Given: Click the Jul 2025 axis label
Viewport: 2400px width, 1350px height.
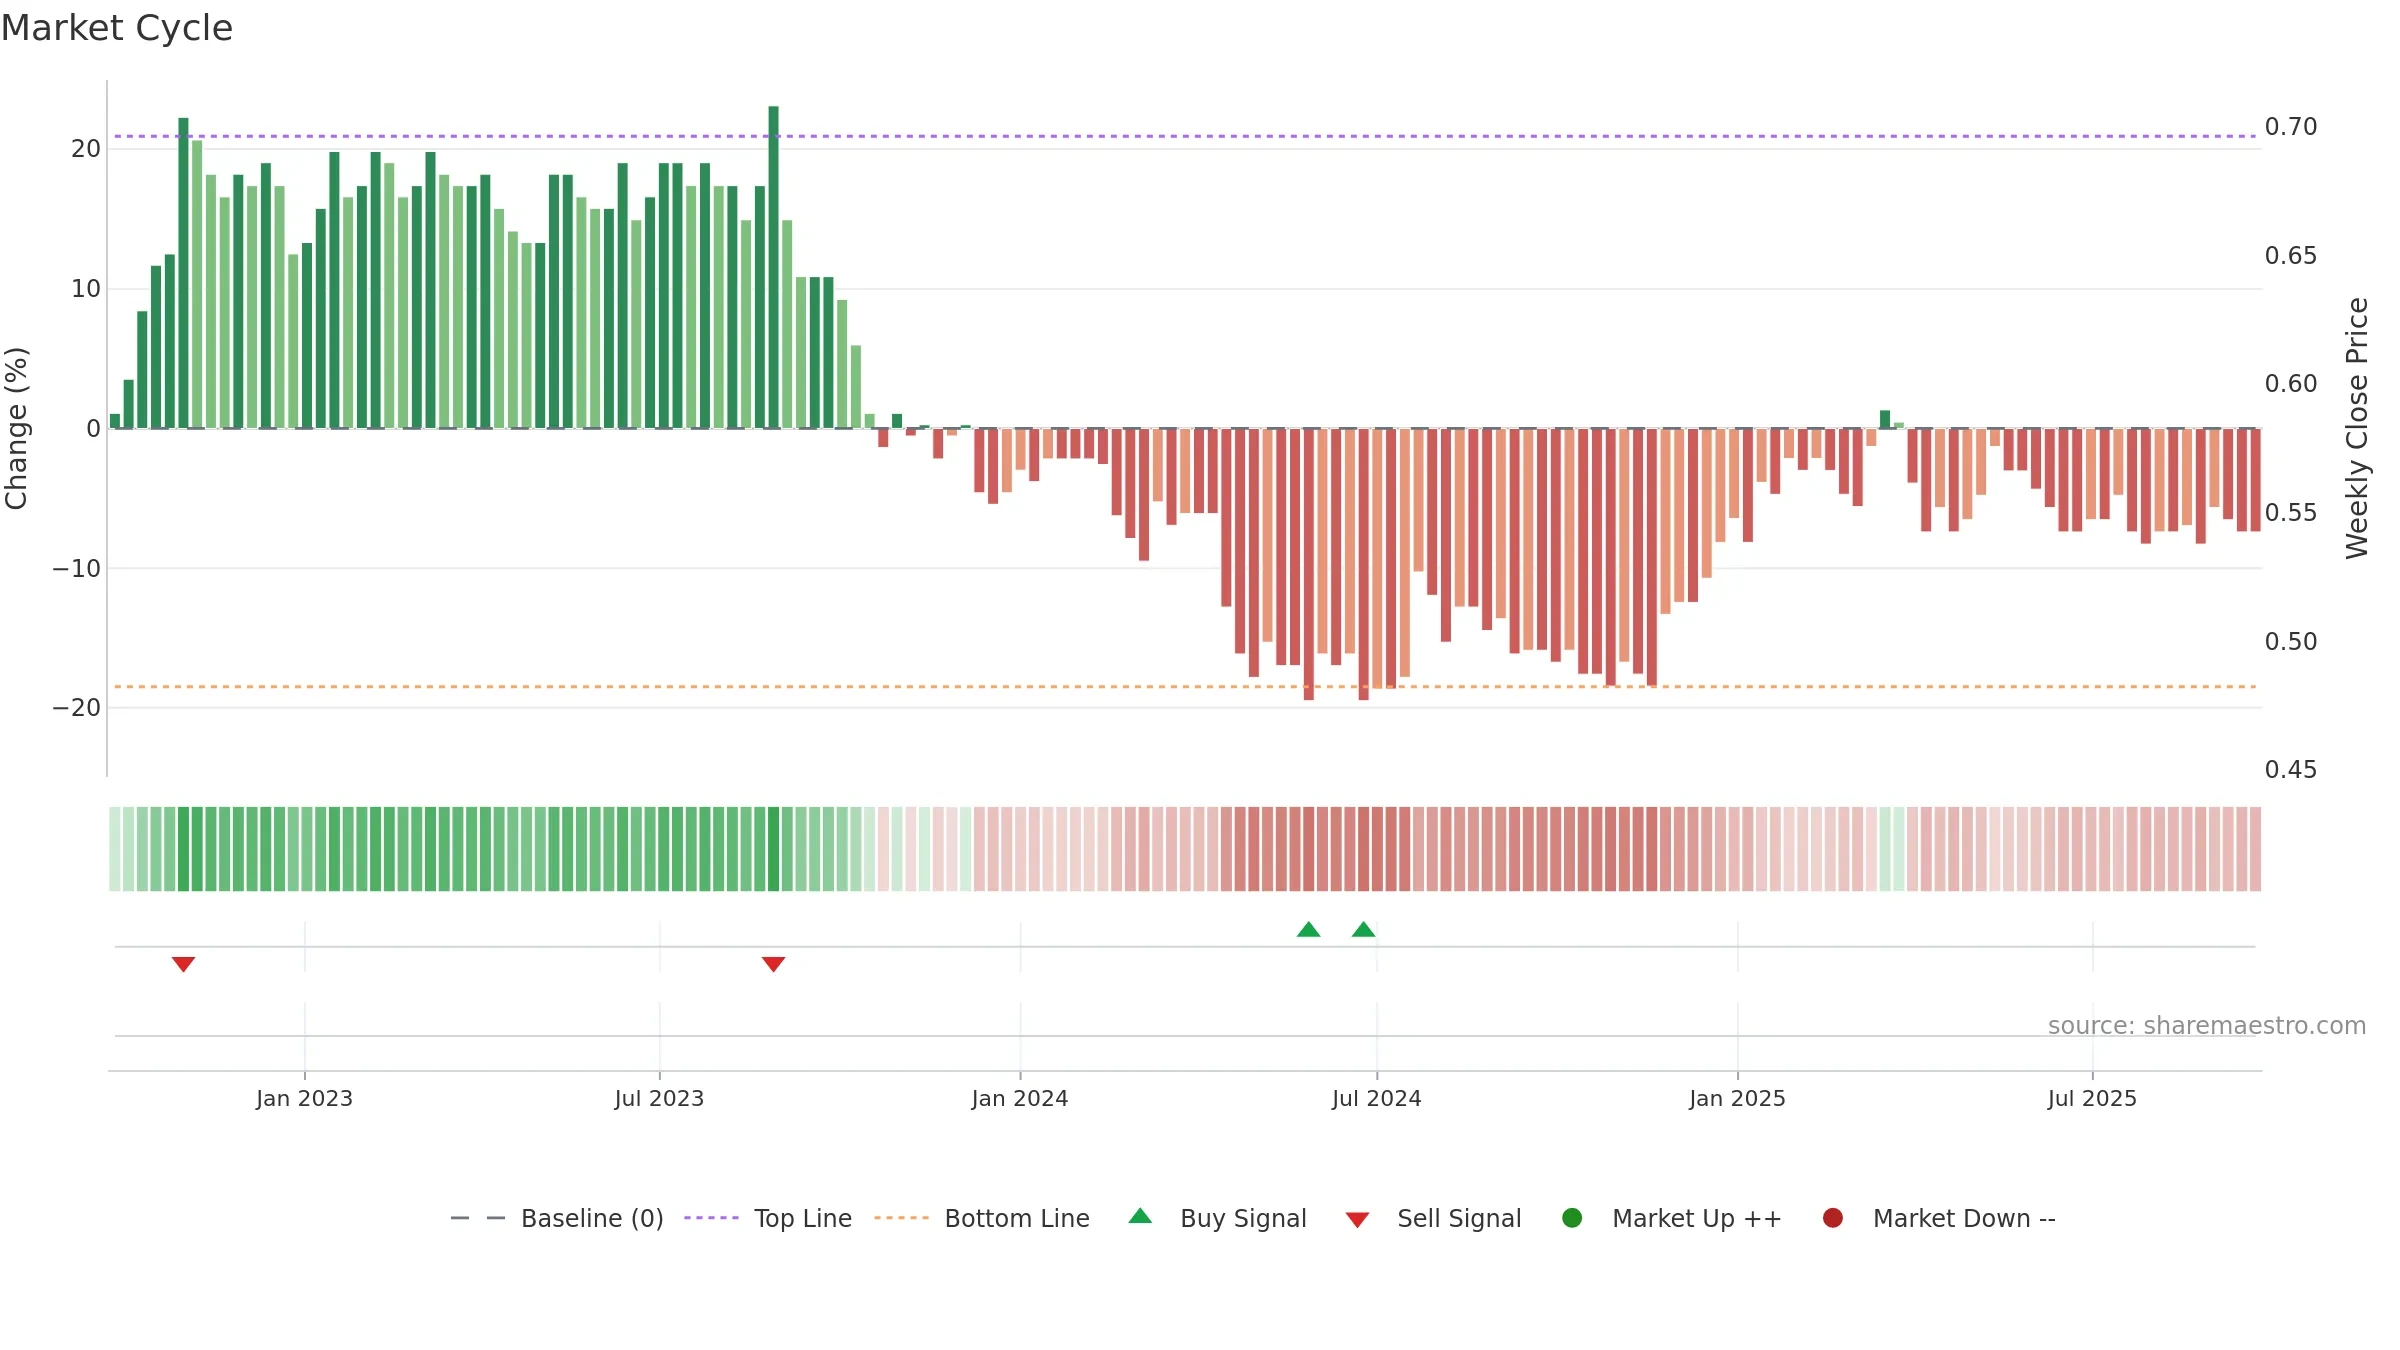Looking at the screenshot, I should (x=2092, y=1099).
